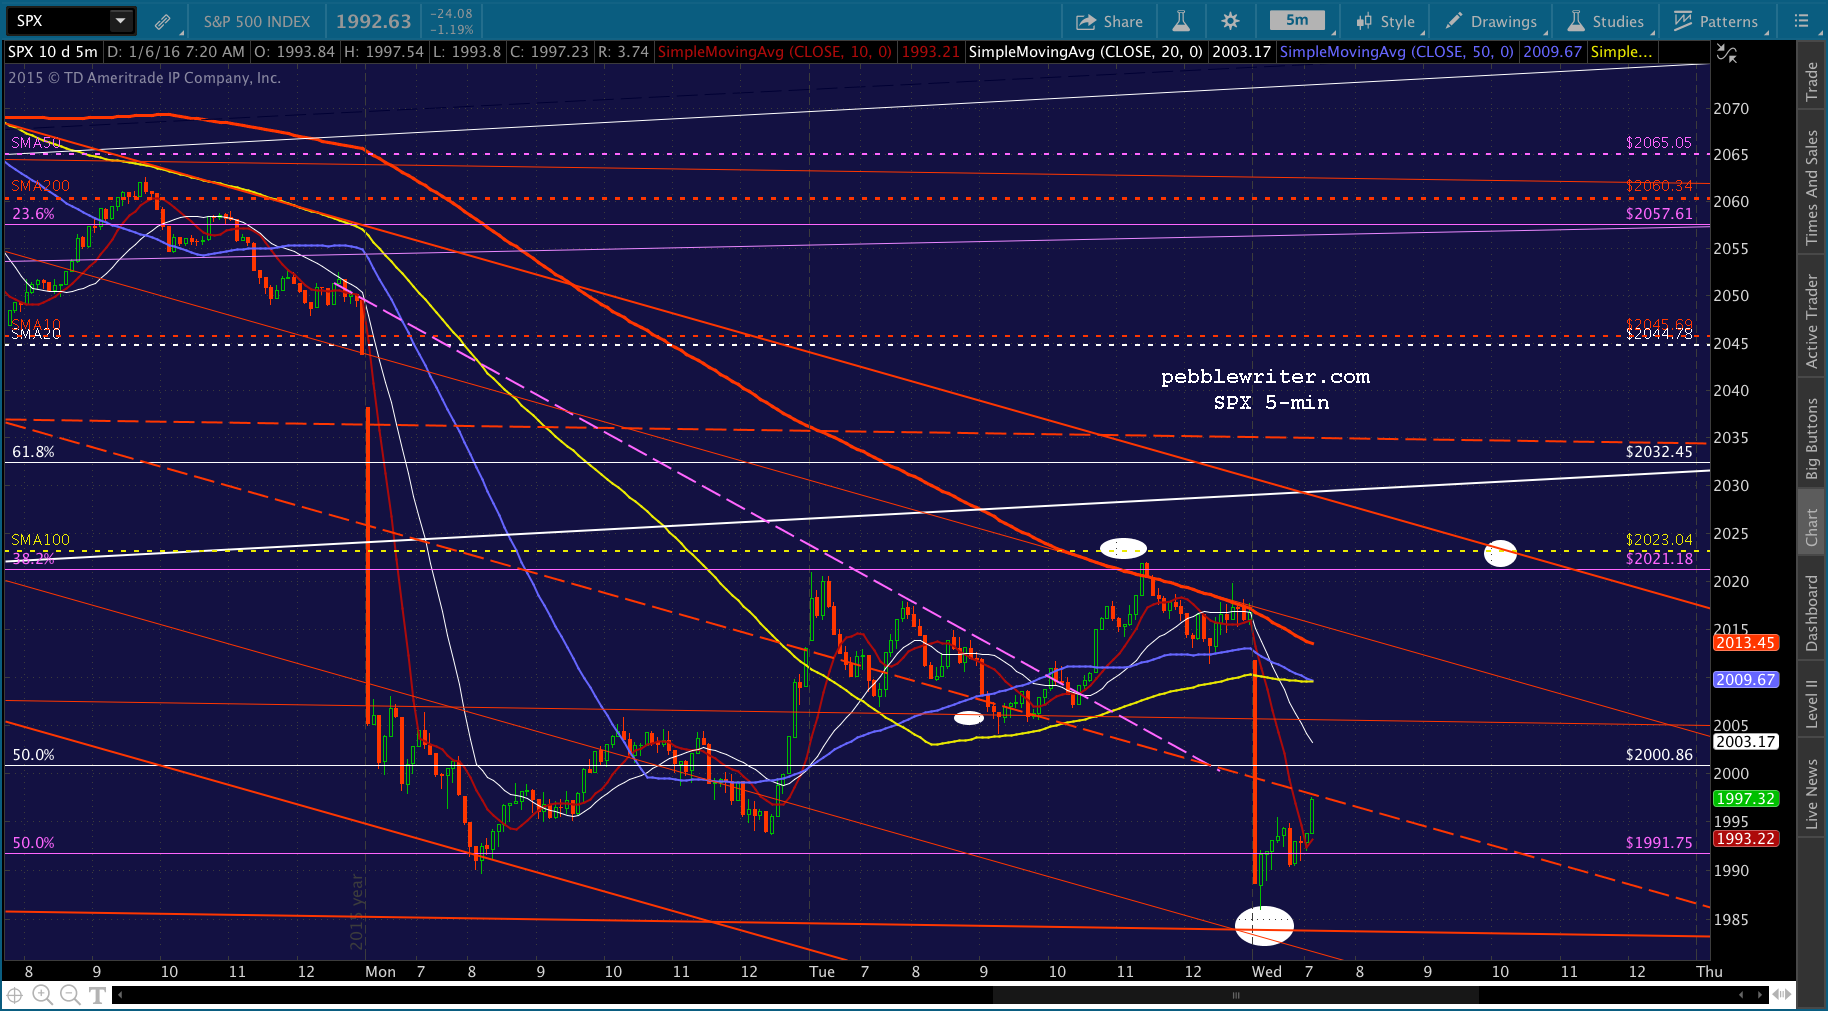Click the white oval marker at chart bottom
This screenshot has width=1828, height=1011.
[1264, 926]
